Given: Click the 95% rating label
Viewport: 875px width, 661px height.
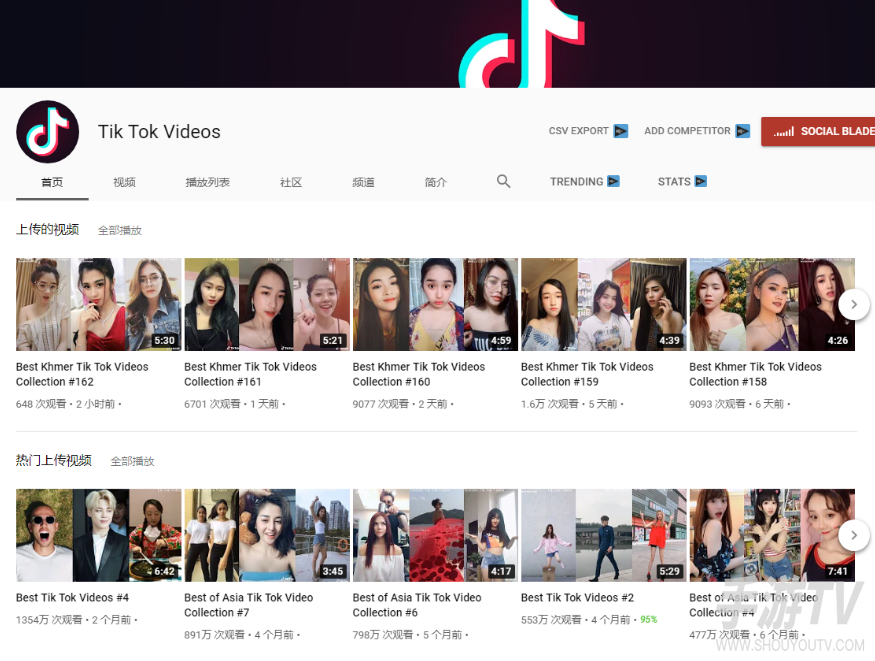Looking at the screenshot, I should click(x=648, y=620).
